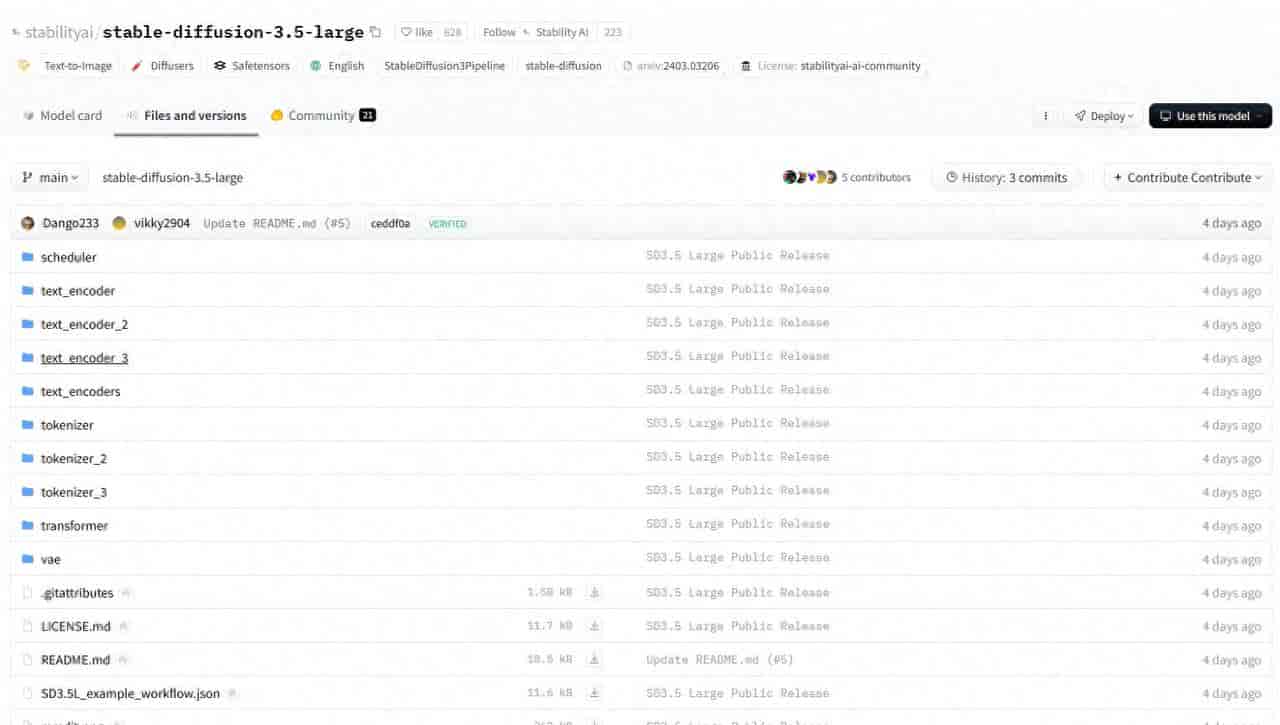This screenshot has width=1280, height=725.
Task: Follow Stability AI
Action: (536, 32)
